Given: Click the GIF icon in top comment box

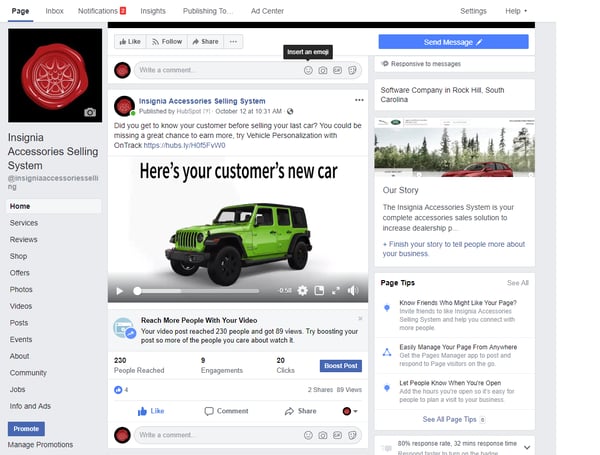Looking at the screenshot, I should 337,70.
